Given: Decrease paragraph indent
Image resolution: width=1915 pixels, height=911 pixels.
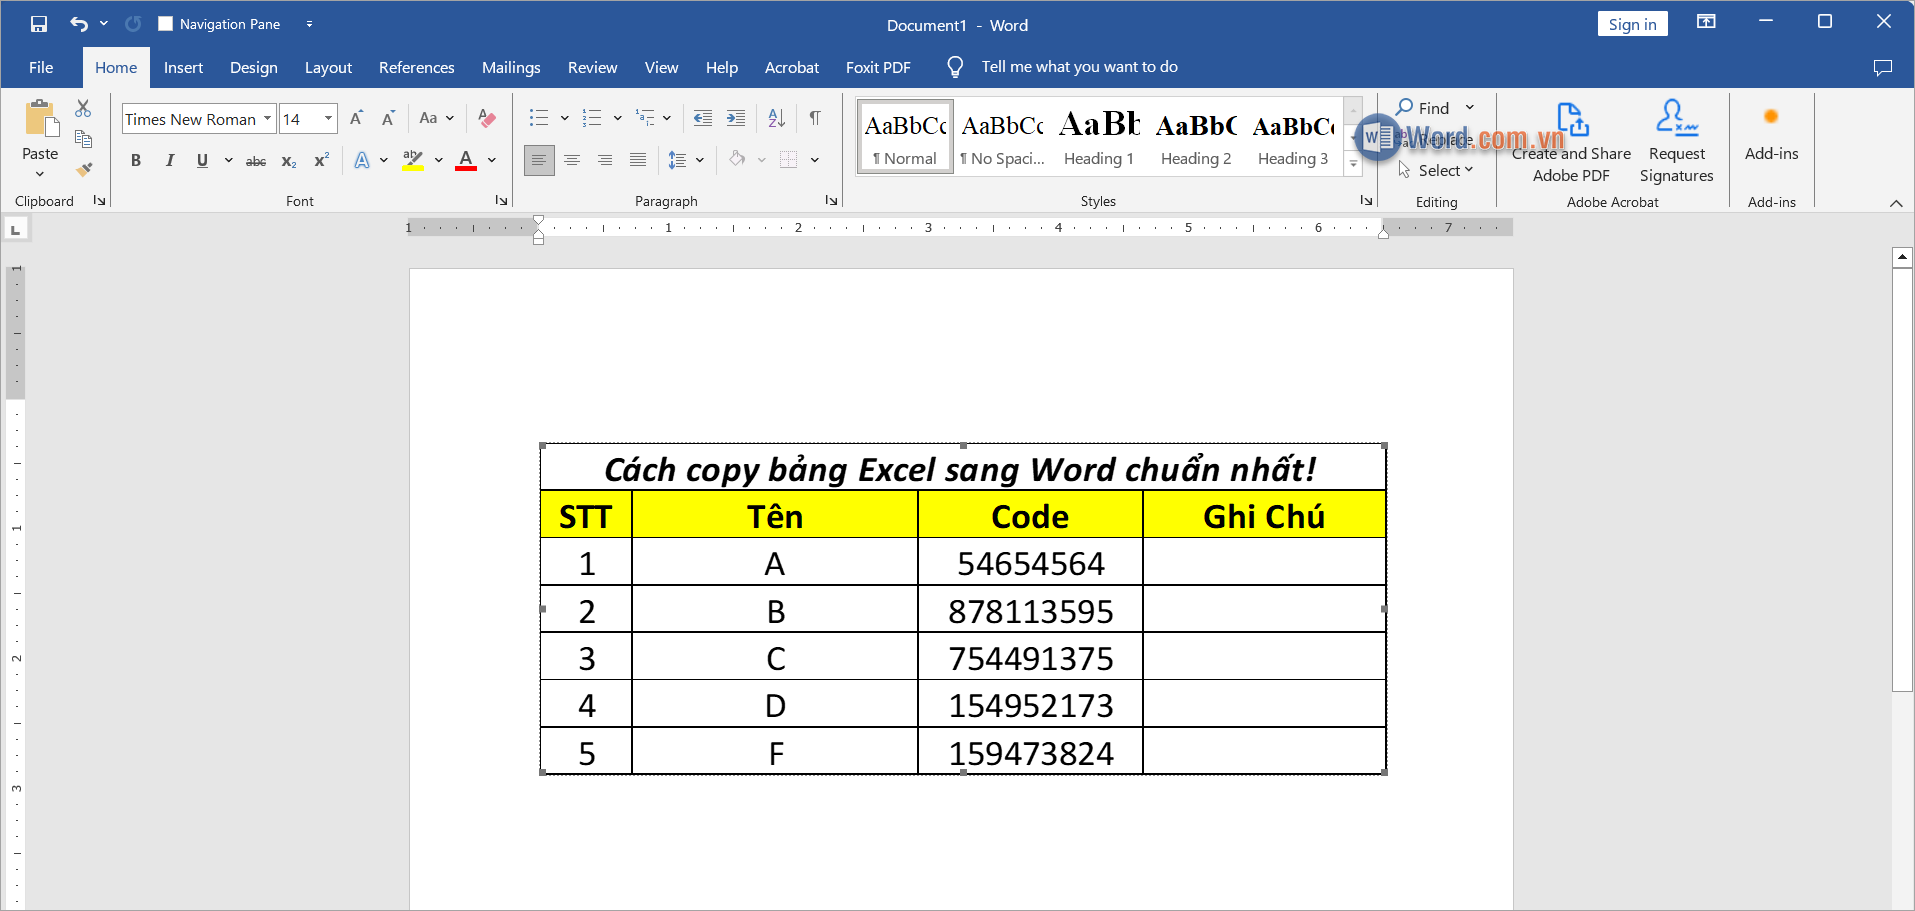Looking at the screenshot, I should (x=703, y=118).
